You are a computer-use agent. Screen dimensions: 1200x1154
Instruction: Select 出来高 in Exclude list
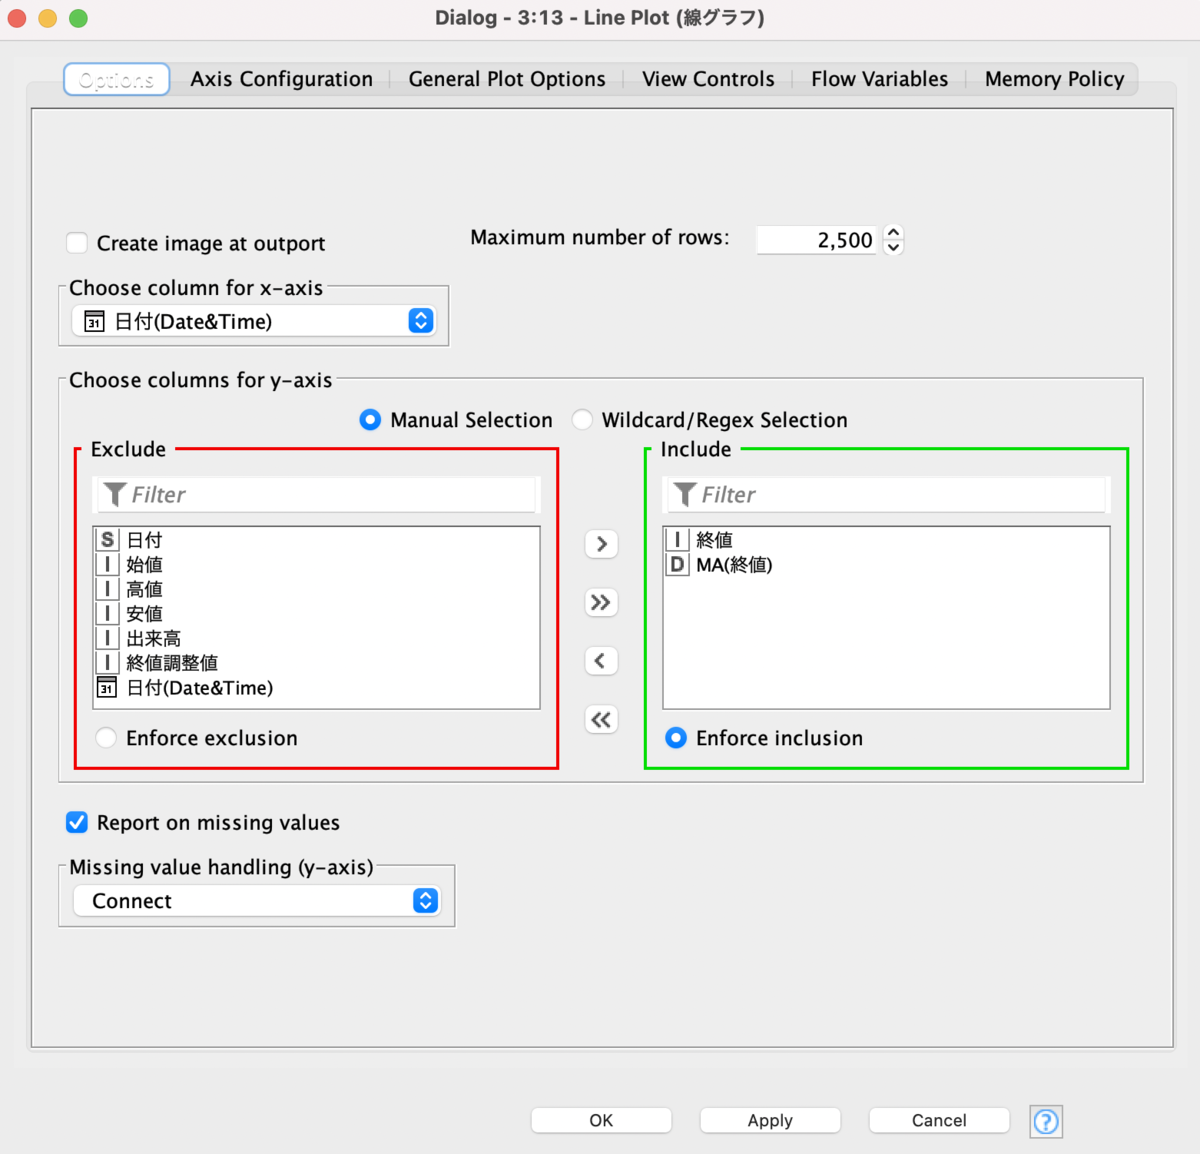click(316, 638)
